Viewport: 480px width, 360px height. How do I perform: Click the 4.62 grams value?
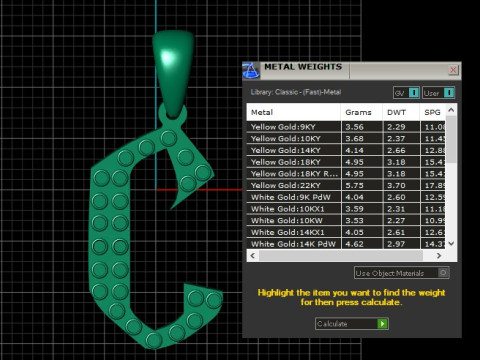point(354,244)
